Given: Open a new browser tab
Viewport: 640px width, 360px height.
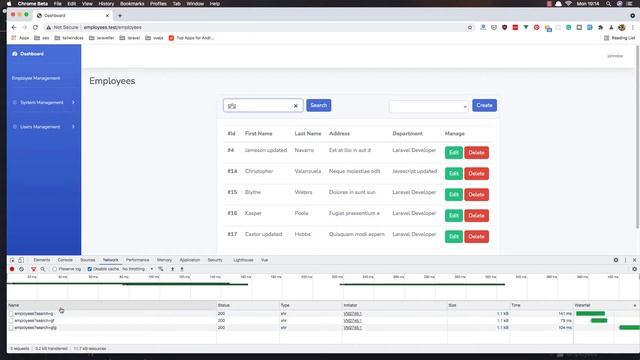Looking at the screenshot, I should pyautogui.click(x=120, y=16).
